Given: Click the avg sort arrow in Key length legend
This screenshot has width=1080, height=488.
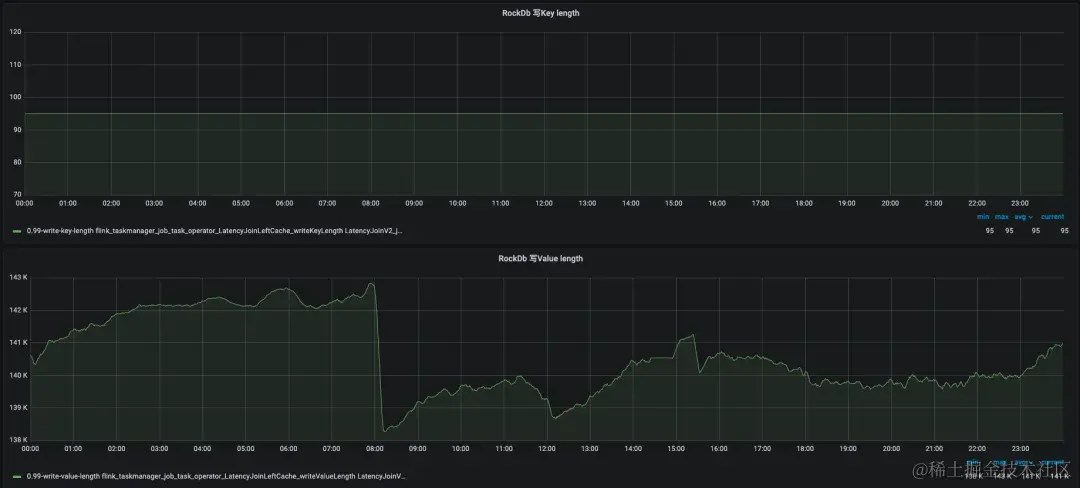Looking at the screenshot, I should (1030, 217).
